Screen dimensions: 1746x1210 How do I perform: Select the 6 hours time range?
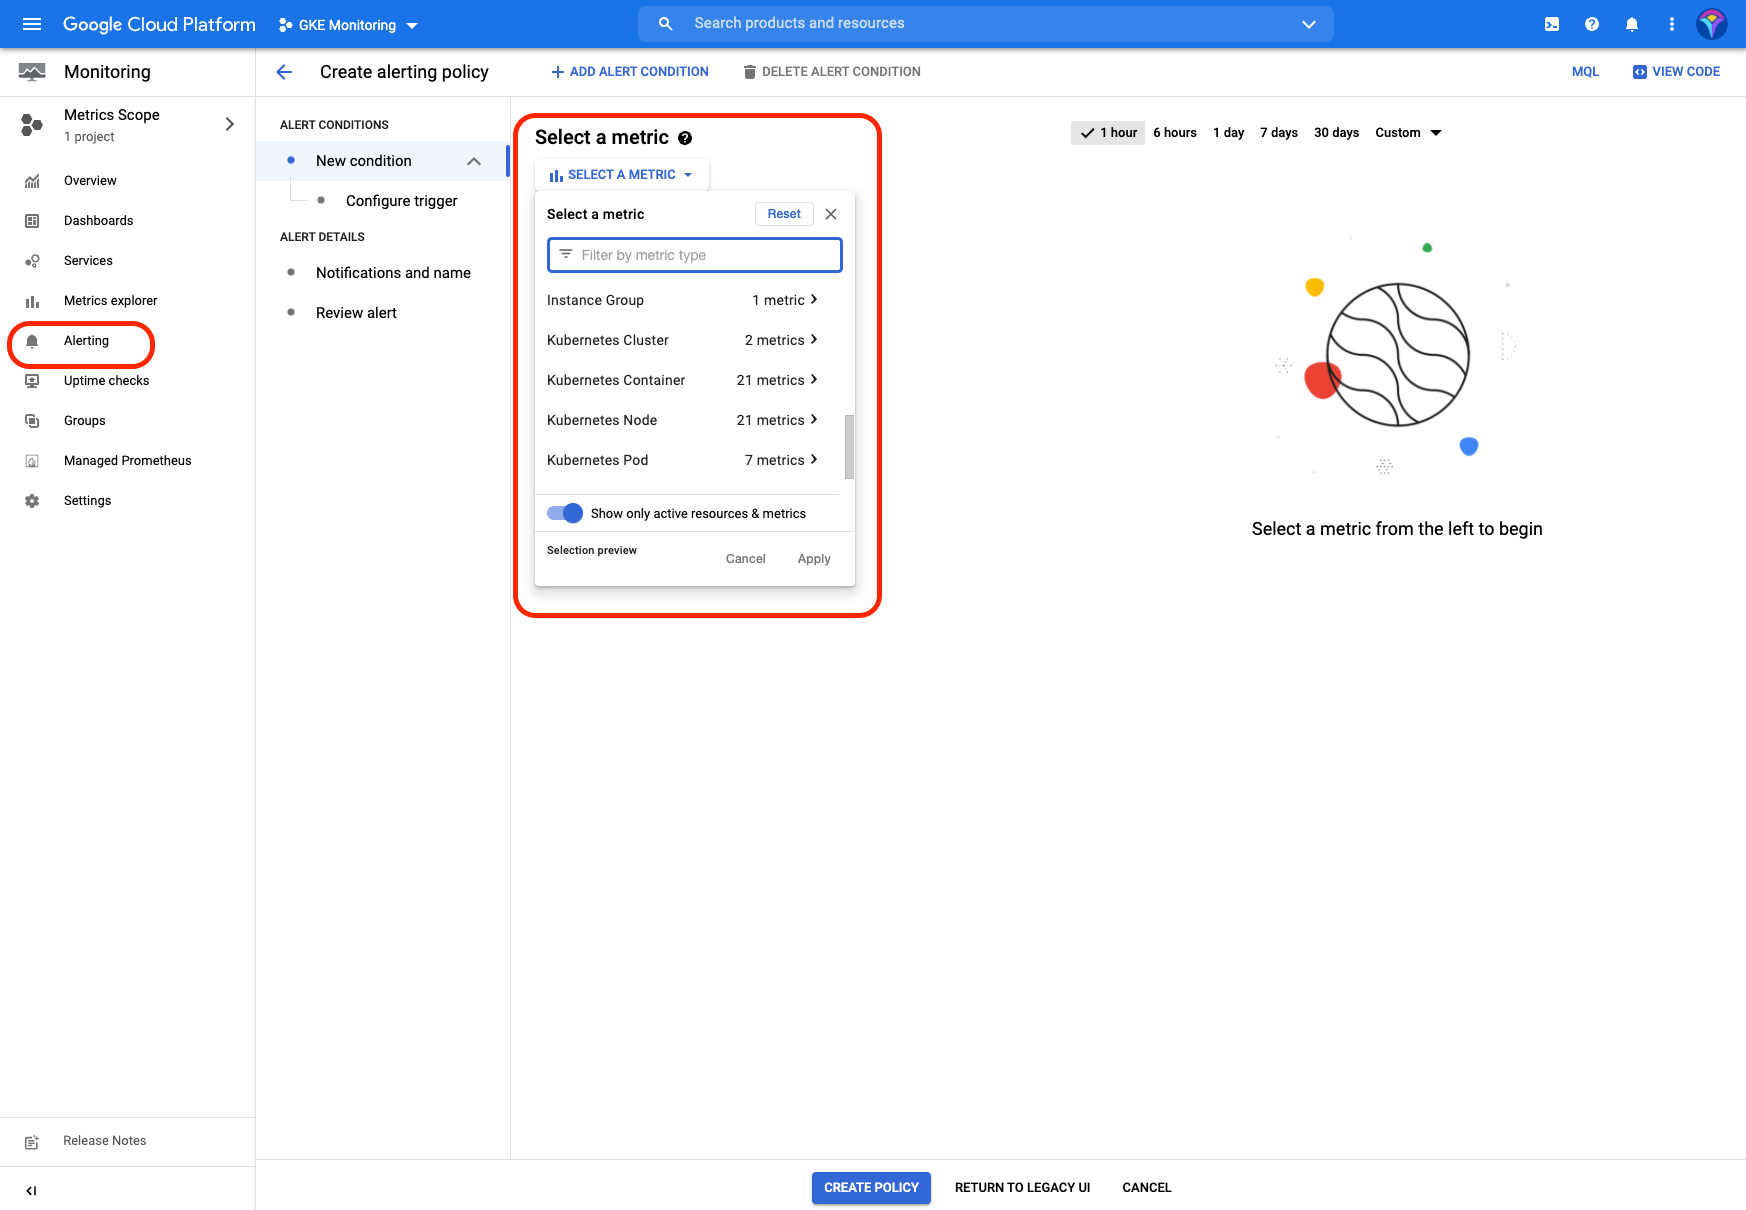(x=1175, y=133)
